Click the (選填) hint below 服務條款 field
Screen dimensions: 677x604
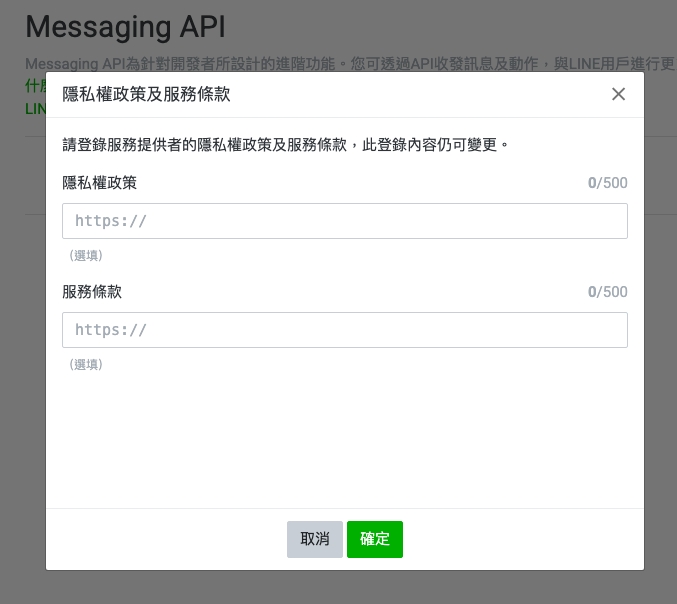pos(86,365)
